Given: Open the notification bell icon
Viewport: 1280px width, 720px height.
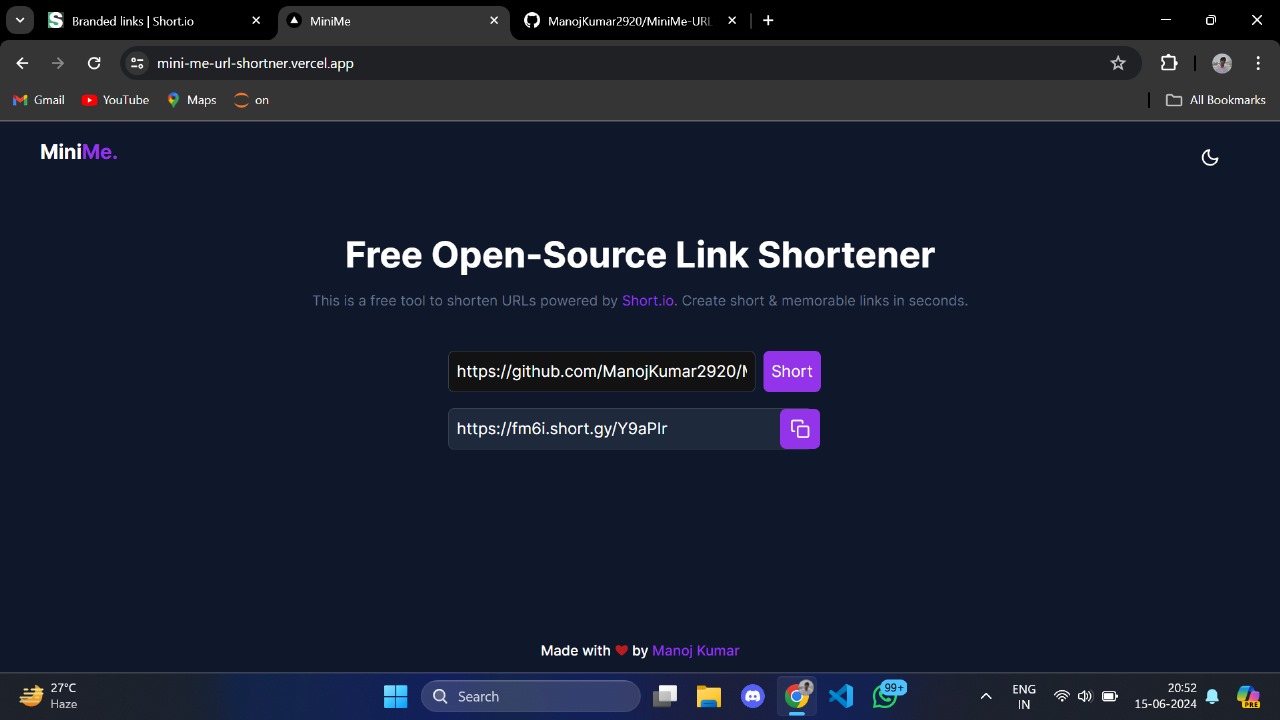Looking at the screenshot, I should 1212,697.
